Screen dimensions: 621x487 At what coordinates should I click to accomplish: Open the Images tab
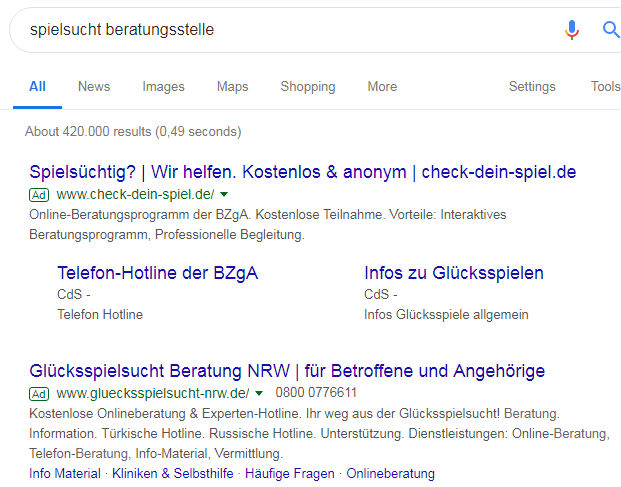click(x=163, y=86)
